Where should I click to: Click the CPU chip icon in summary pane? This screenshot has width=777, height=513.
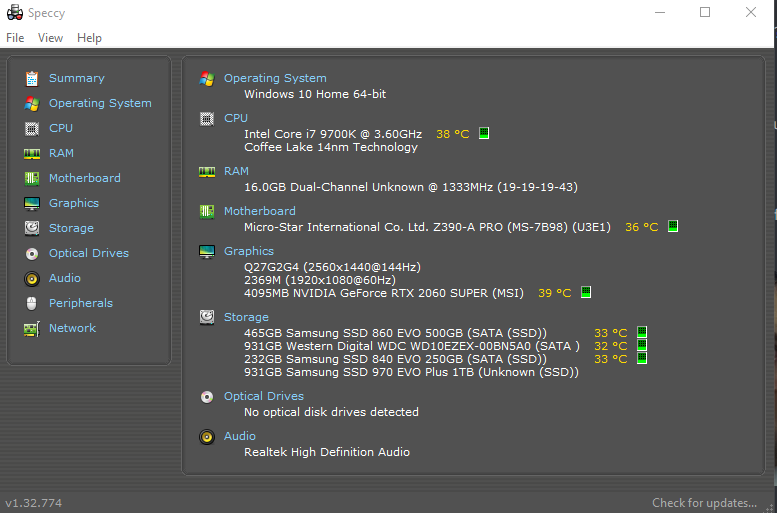tap(207, 119)
